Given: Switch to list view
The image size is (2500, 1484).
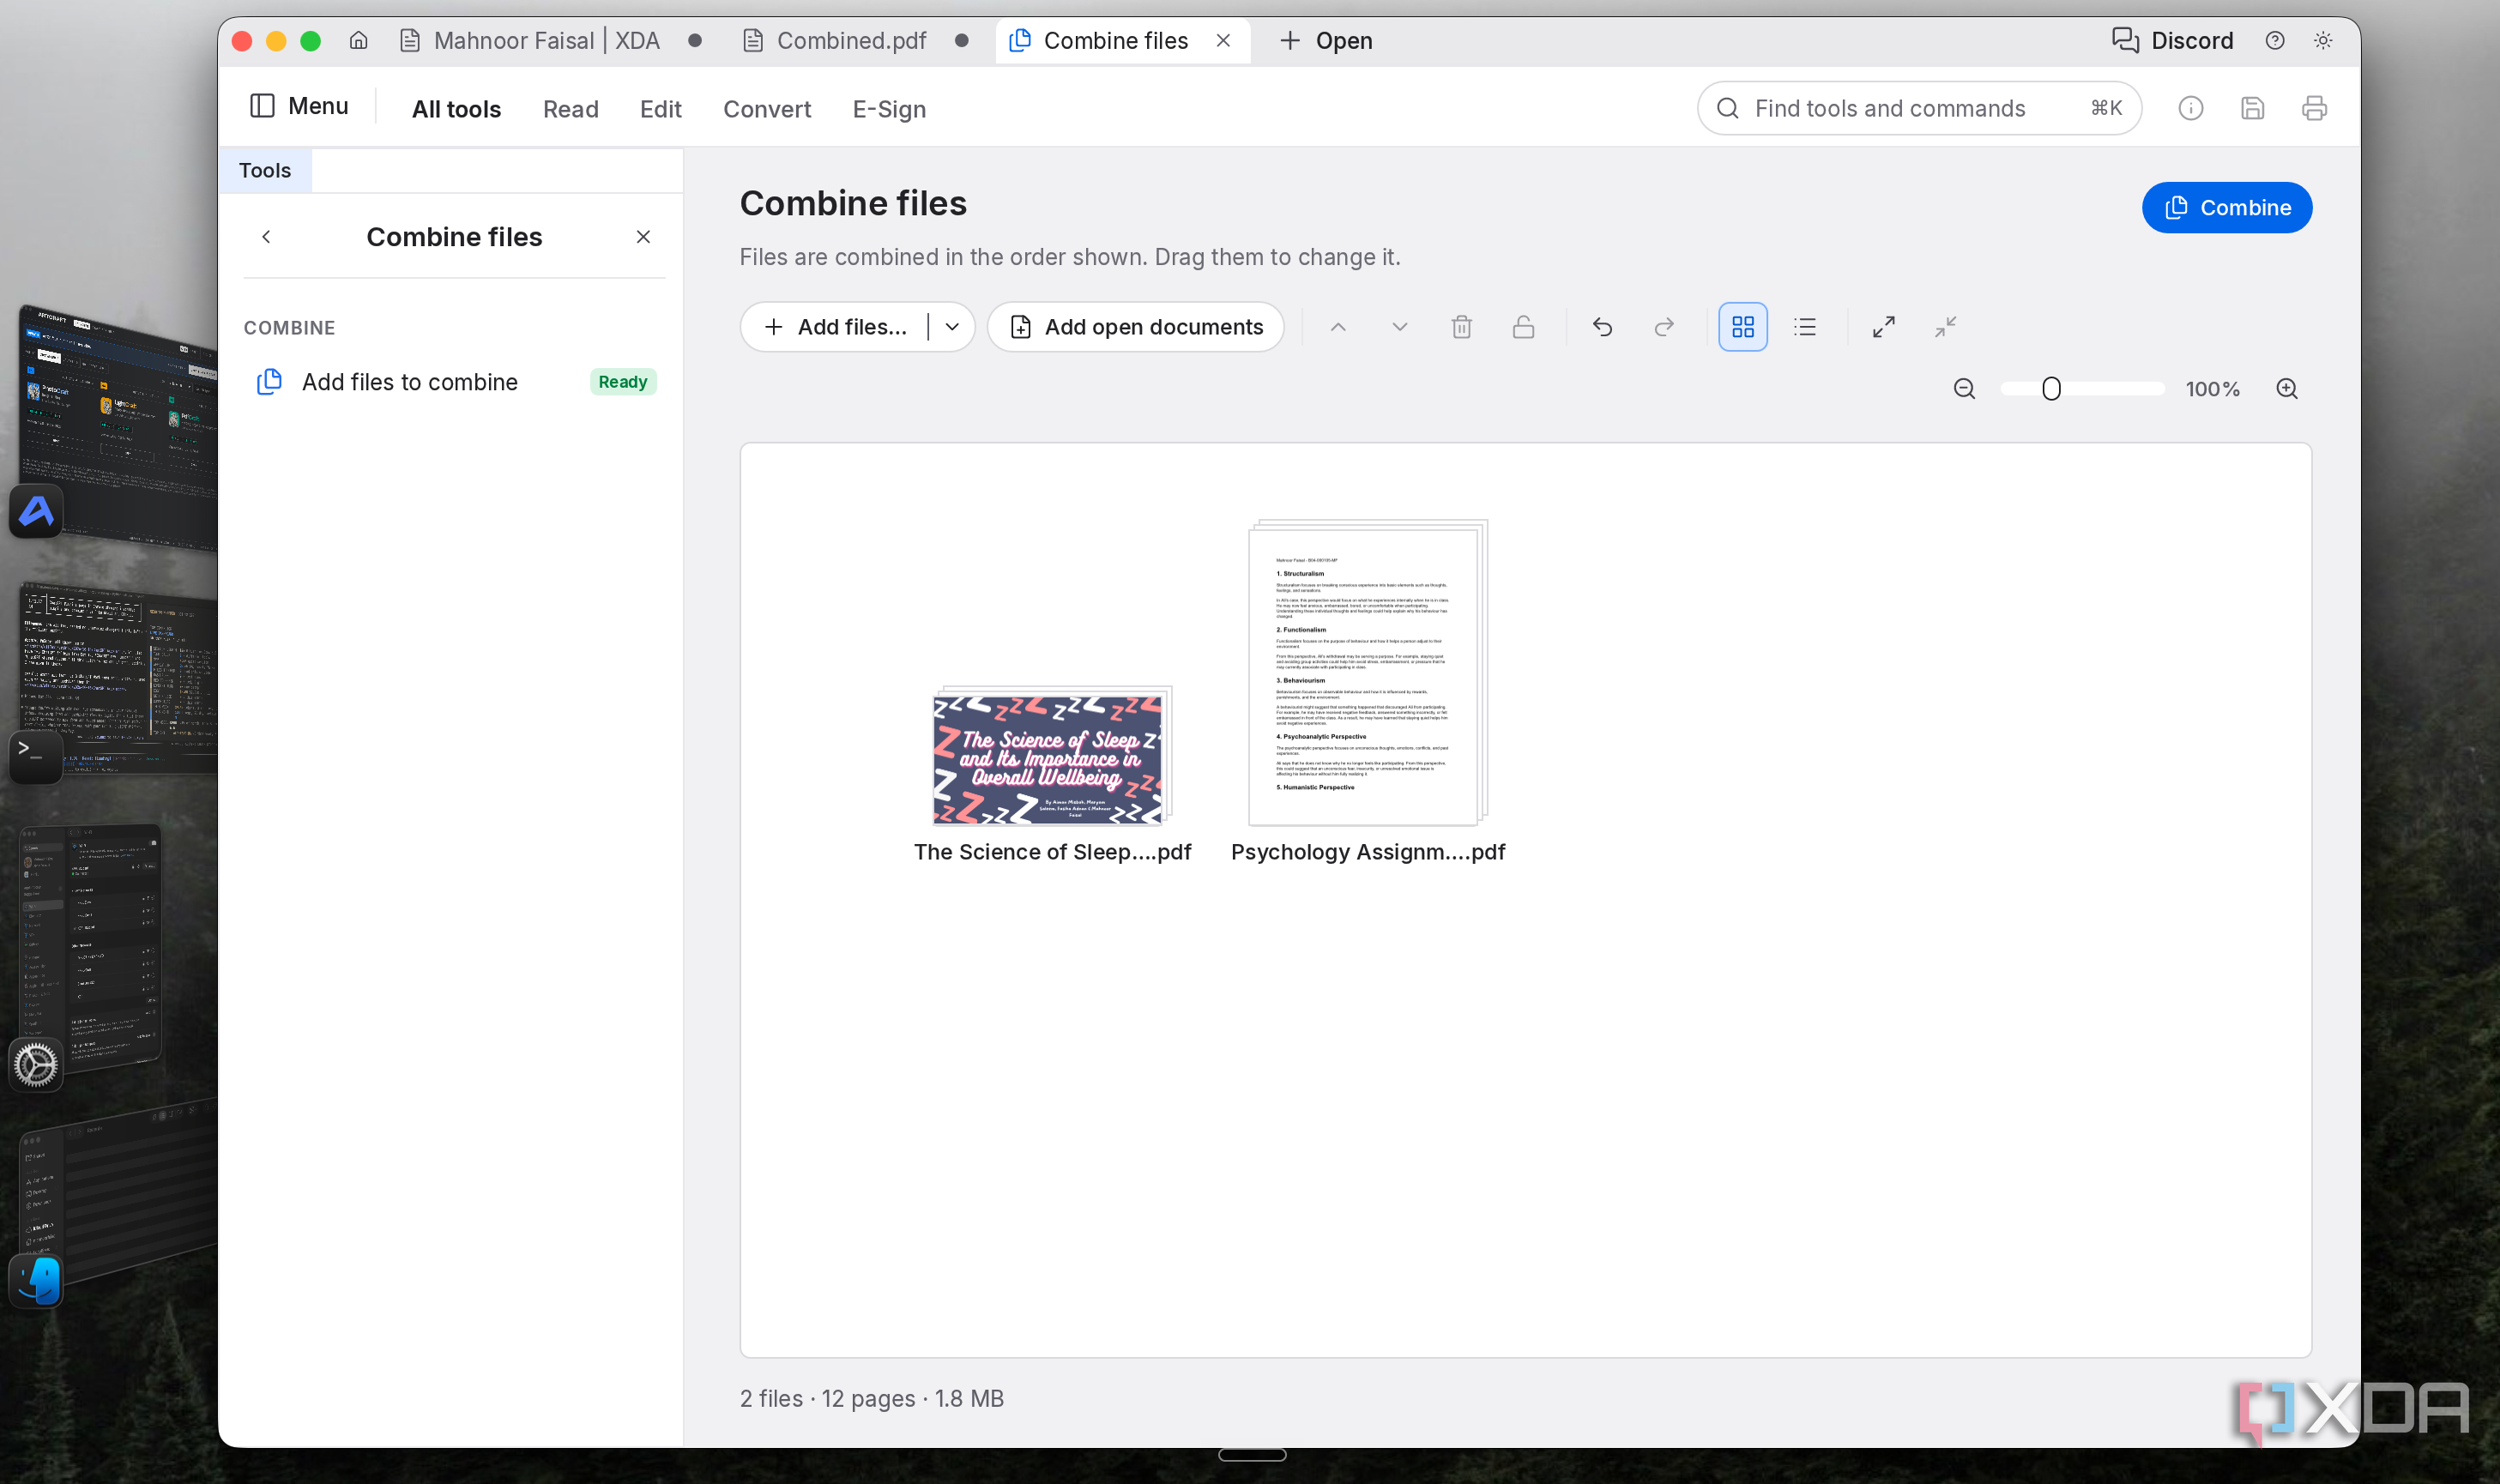Looking at the screenshot, I should pos(1805,327).
